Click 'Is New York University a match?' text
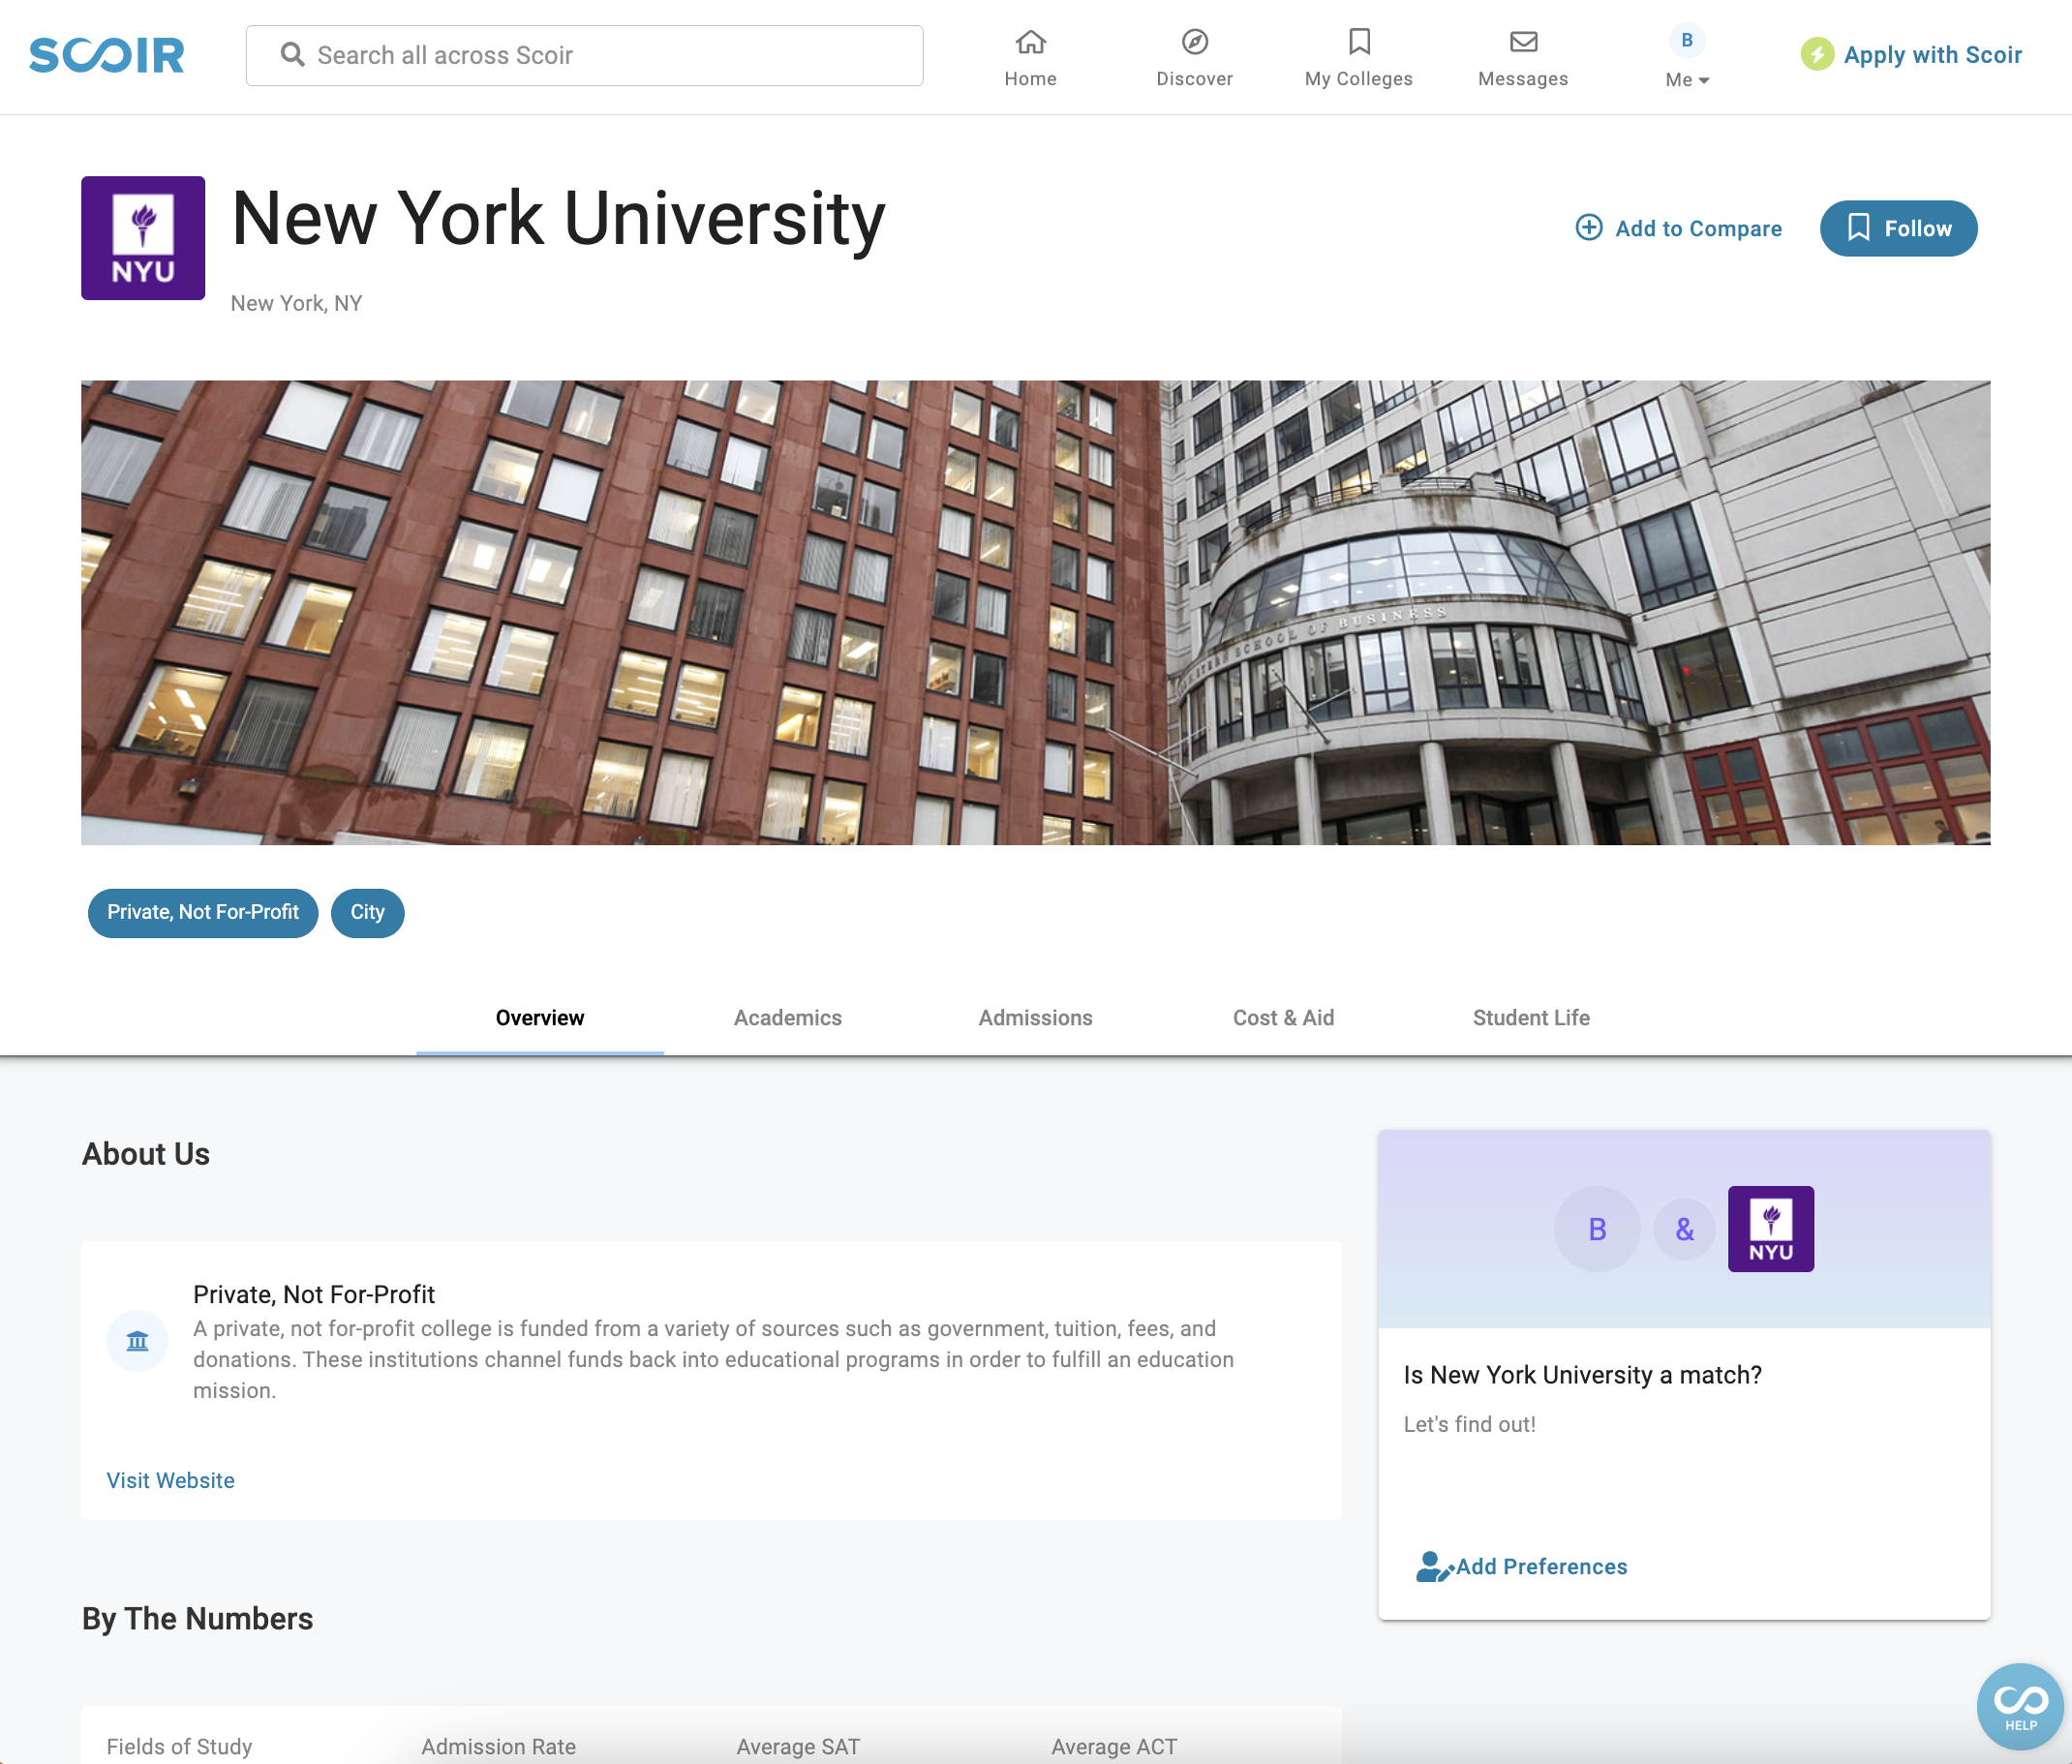This screenshot has height=1764, width=2072. click(1582, 1375)
